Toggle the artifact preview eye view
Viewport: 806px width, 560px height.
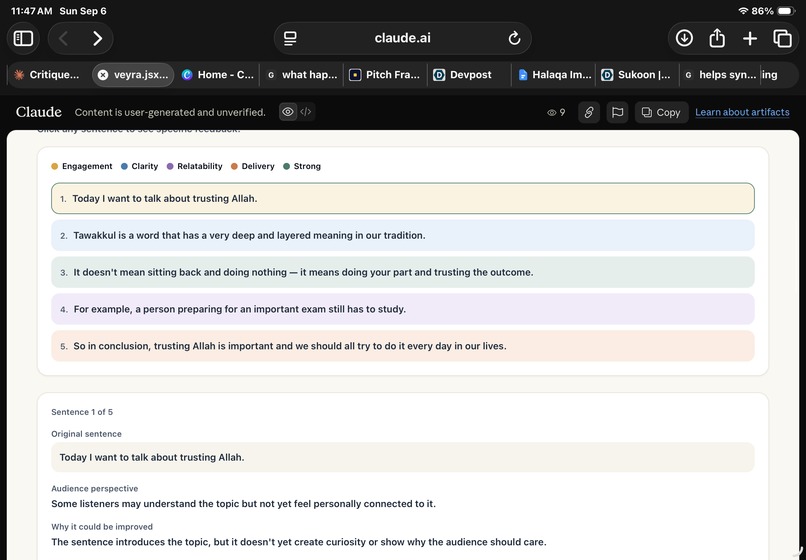pyautogui.click(x=288, y=112)
